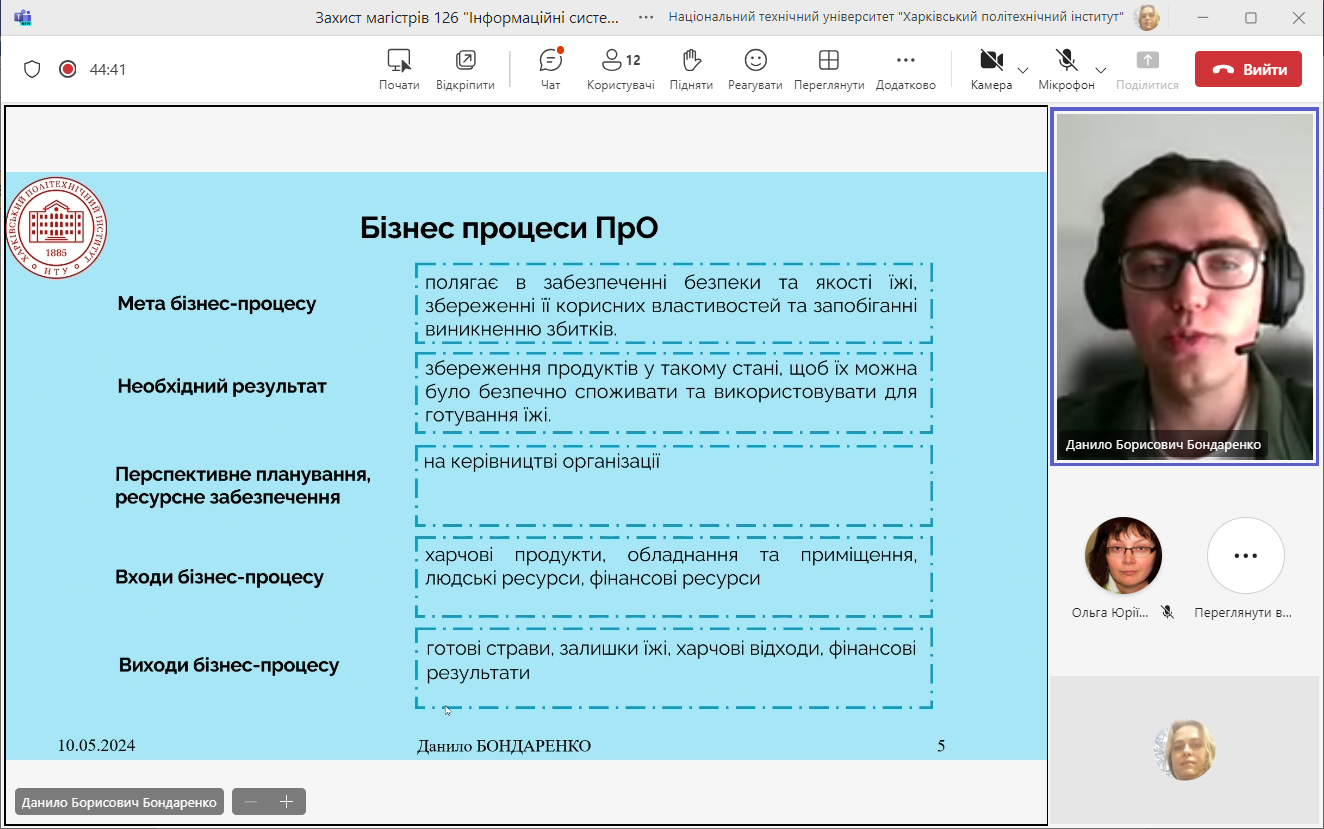Open the Реагувати reactions menu
The width and height of the screenshot is (1324, 829).
point(755,68)
